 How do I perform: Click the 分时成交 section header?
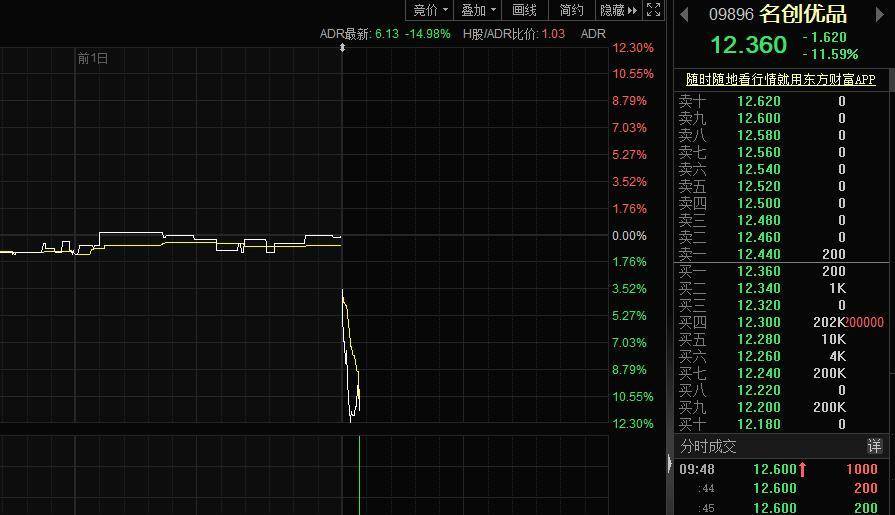pos(708,446)
